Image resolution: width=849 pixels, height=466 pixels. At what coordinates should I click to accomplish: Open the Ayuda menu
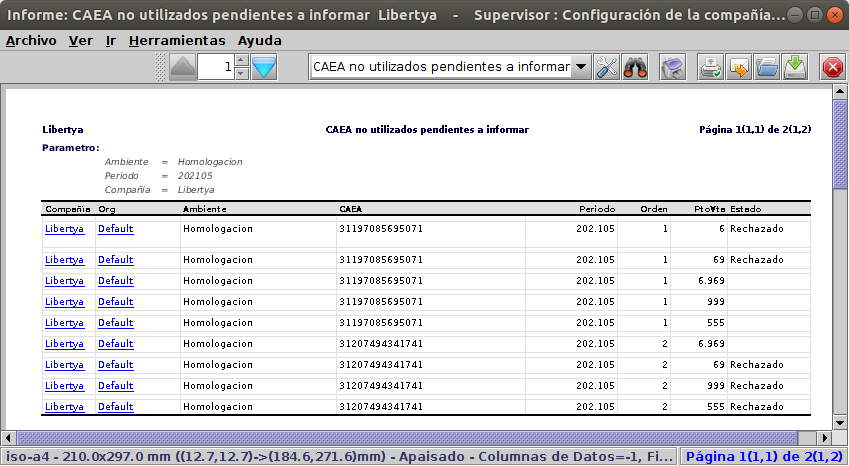click(x=259, y=41)
